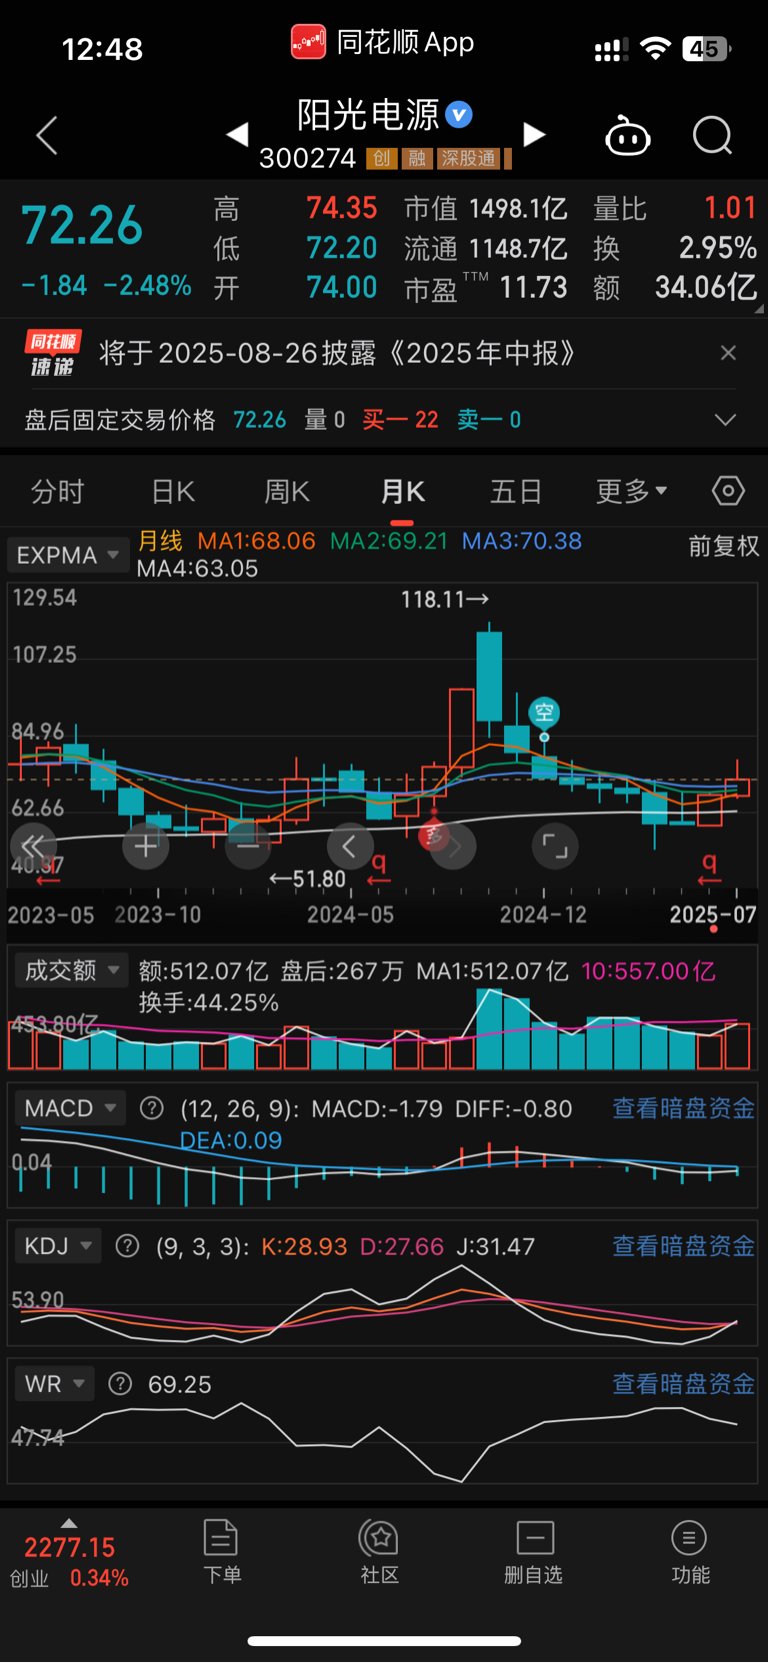Tap the 融 margin trading tag badge
768x1663 pixels.
tap(417, 159)
